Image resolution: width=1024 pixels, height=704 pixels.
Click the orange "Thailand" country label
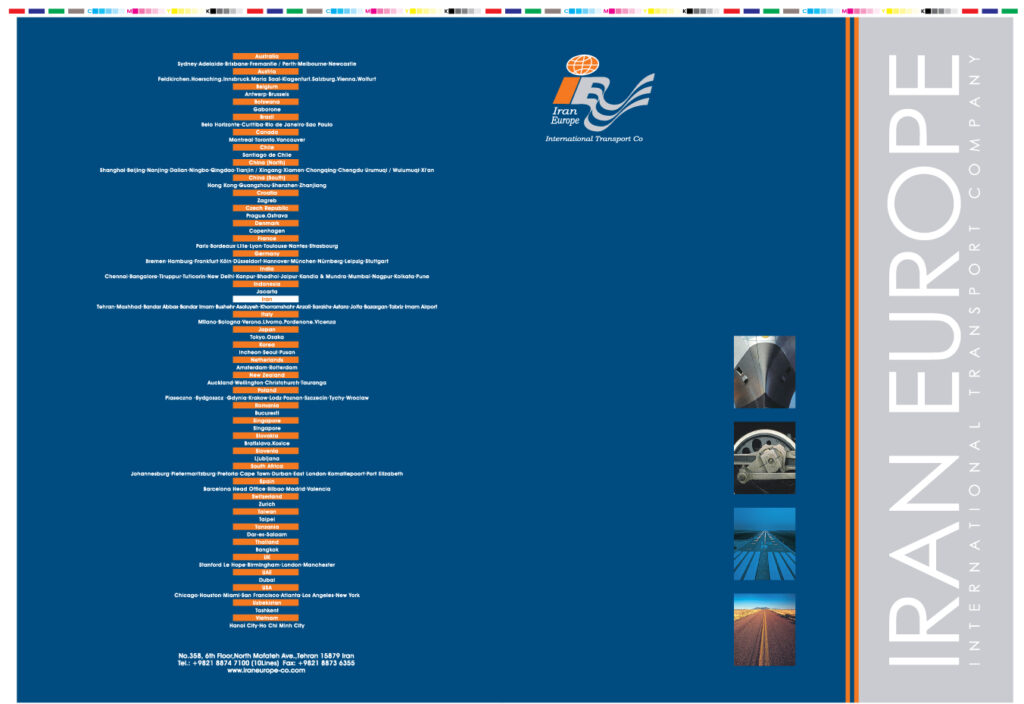266,541
